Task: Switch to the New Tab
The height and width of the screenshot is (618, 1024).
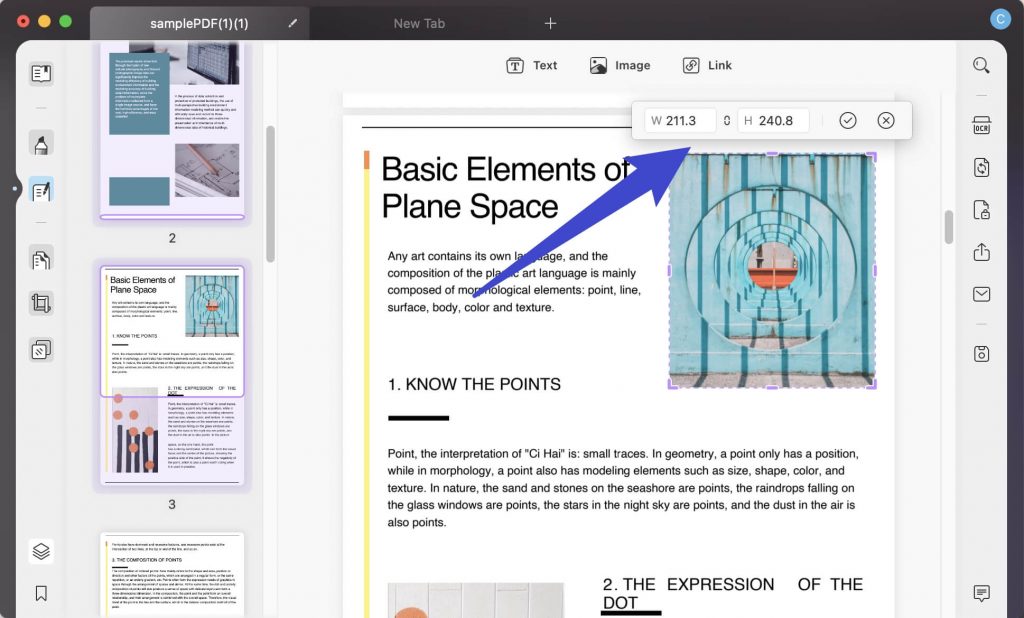Action: pyautogui.click(x=419, y=22)
